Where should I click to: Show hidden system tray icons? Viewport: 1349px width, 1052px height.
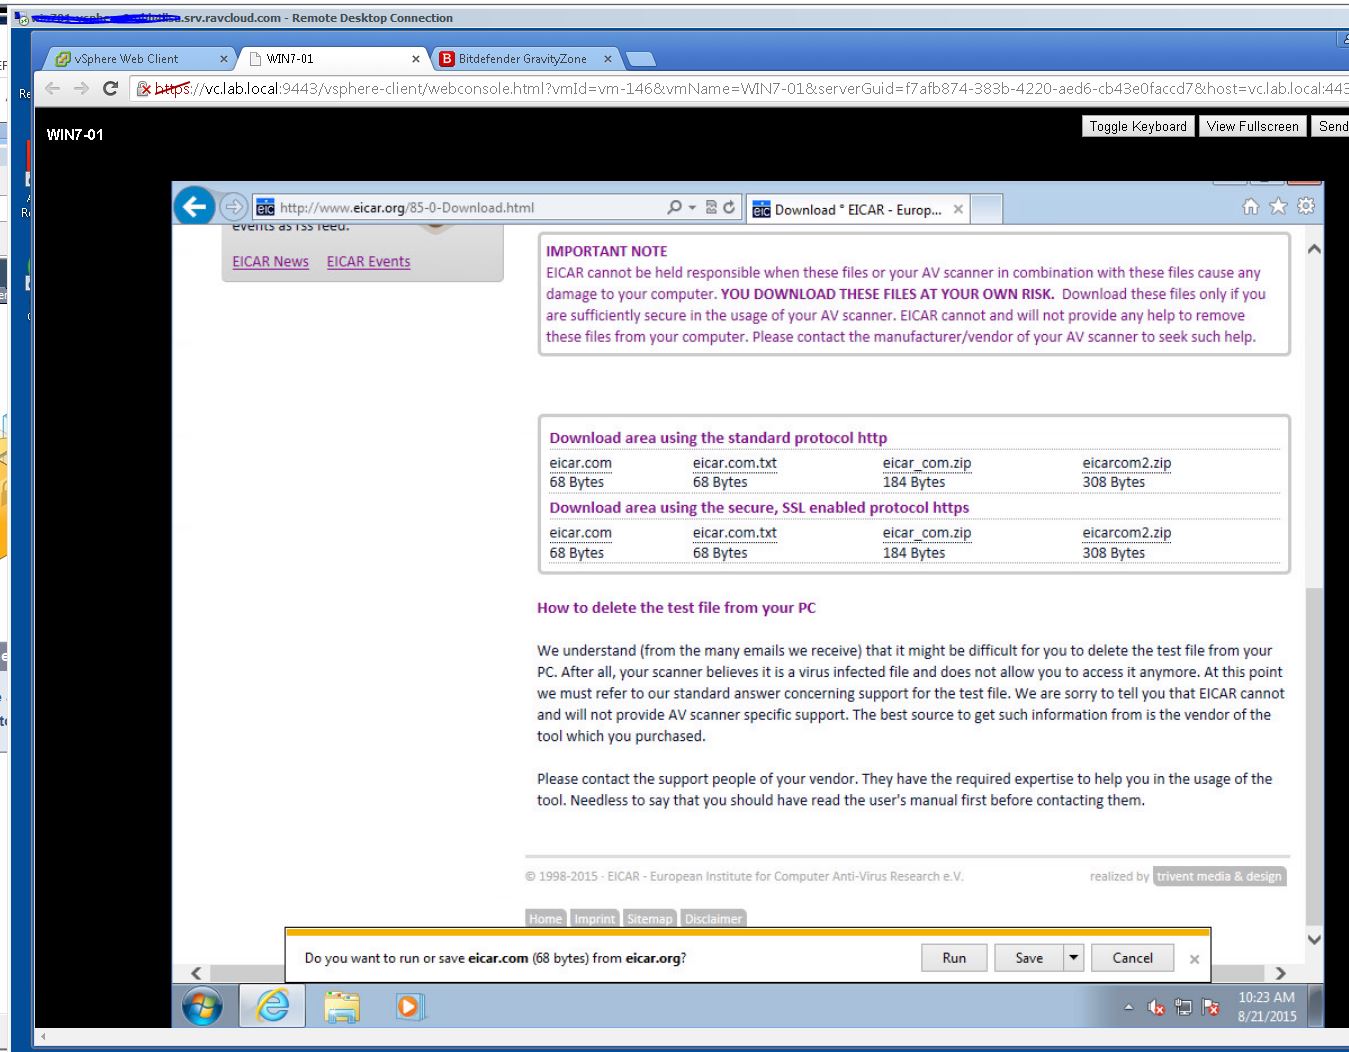tap(1130, 1008)
